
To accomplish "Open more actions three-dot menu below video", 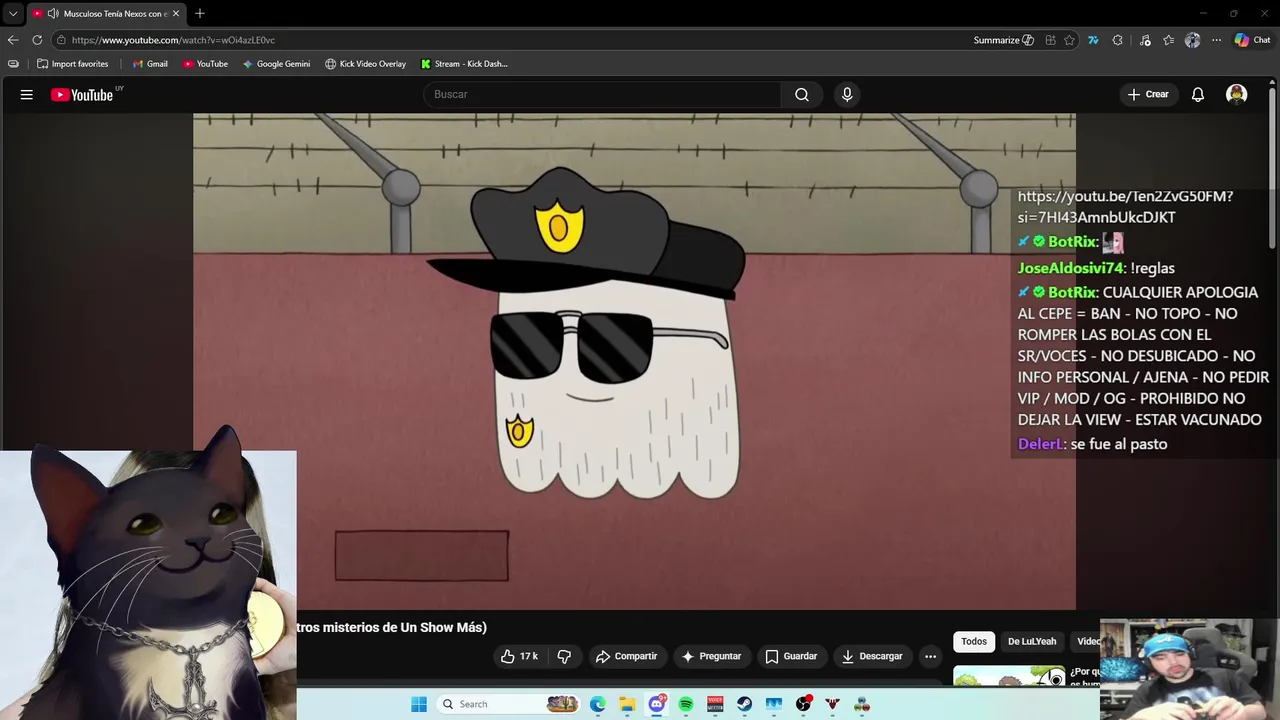I will pyautogui.click(x=930, y=656).
